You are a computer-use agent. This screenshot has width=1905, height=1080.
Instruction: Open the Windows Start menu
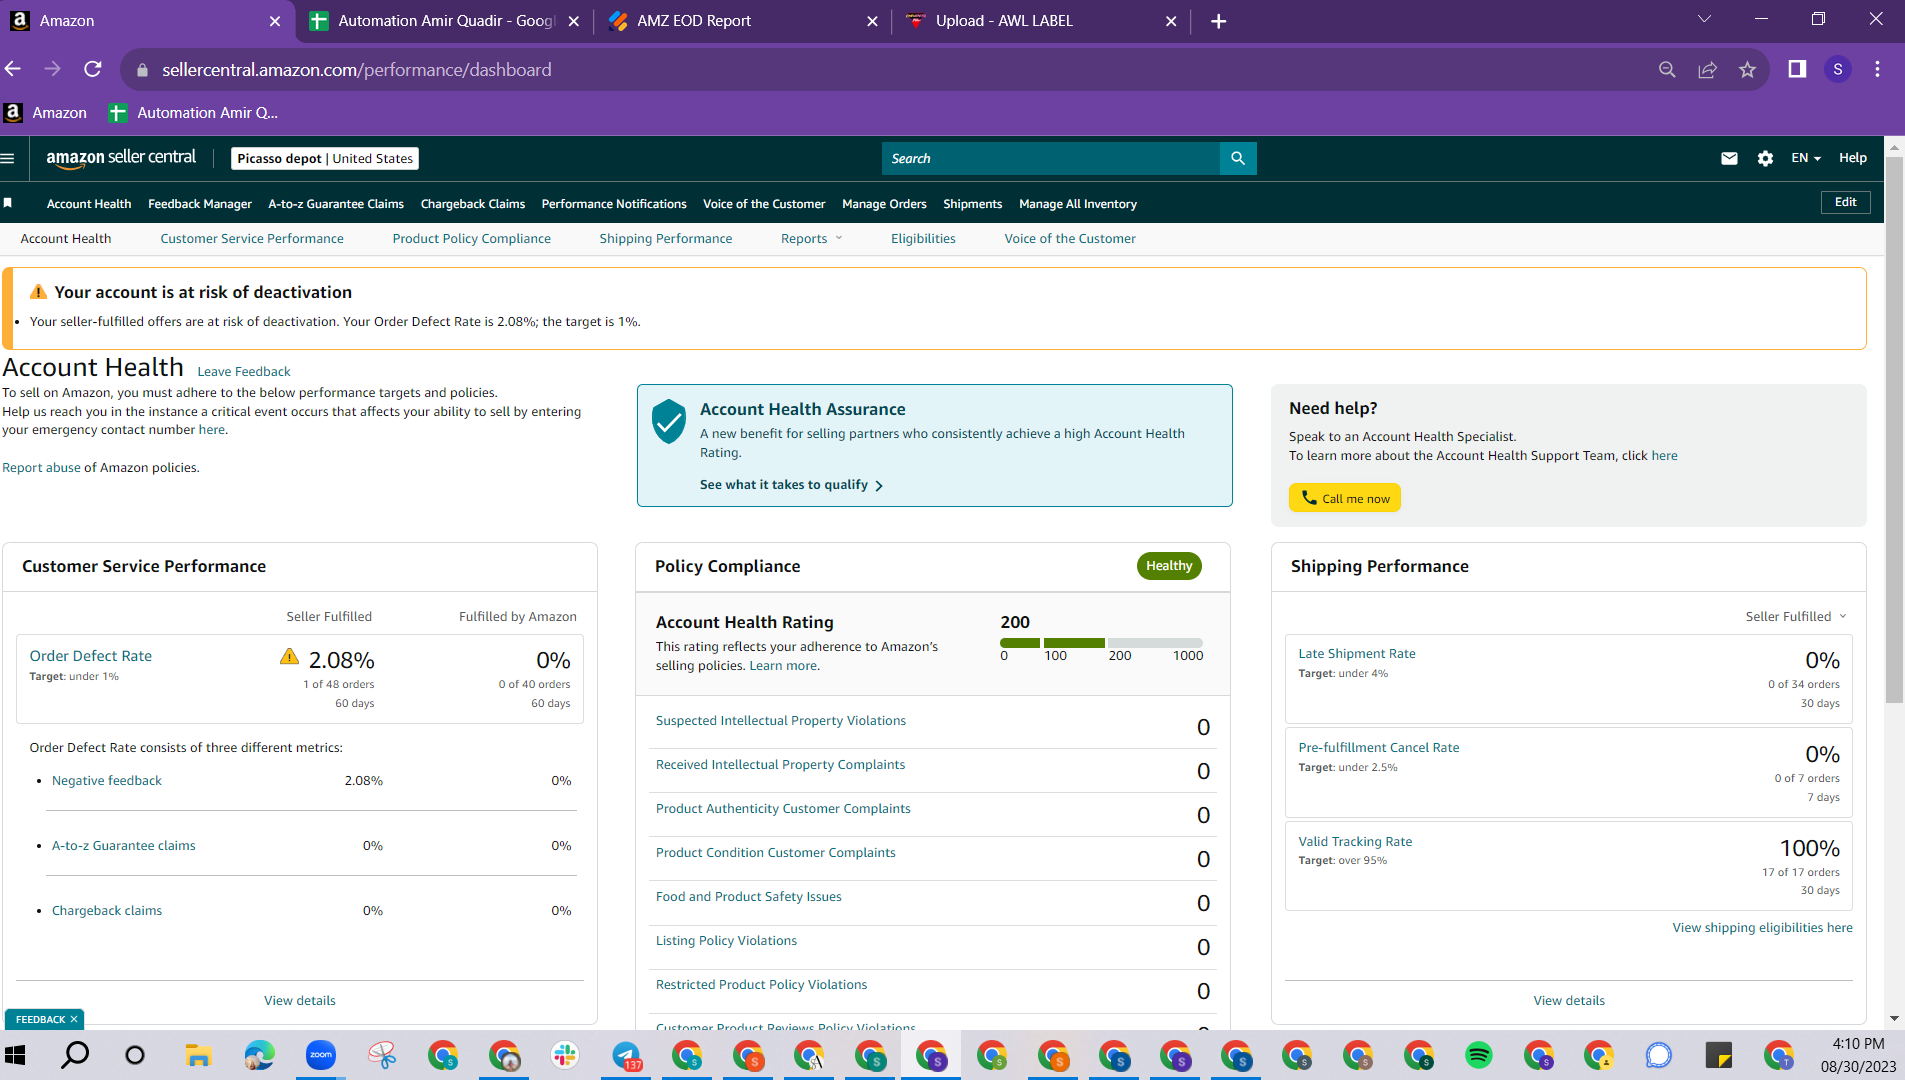point(15,1055)
